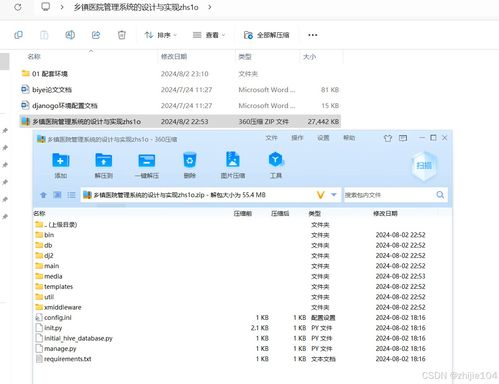The width and height of the screenshot is (499, 384).
Task: Click the 乡镇医院管理系统的设计与实现zhs1o breadcrumb
Action: (x=136, y=7)
